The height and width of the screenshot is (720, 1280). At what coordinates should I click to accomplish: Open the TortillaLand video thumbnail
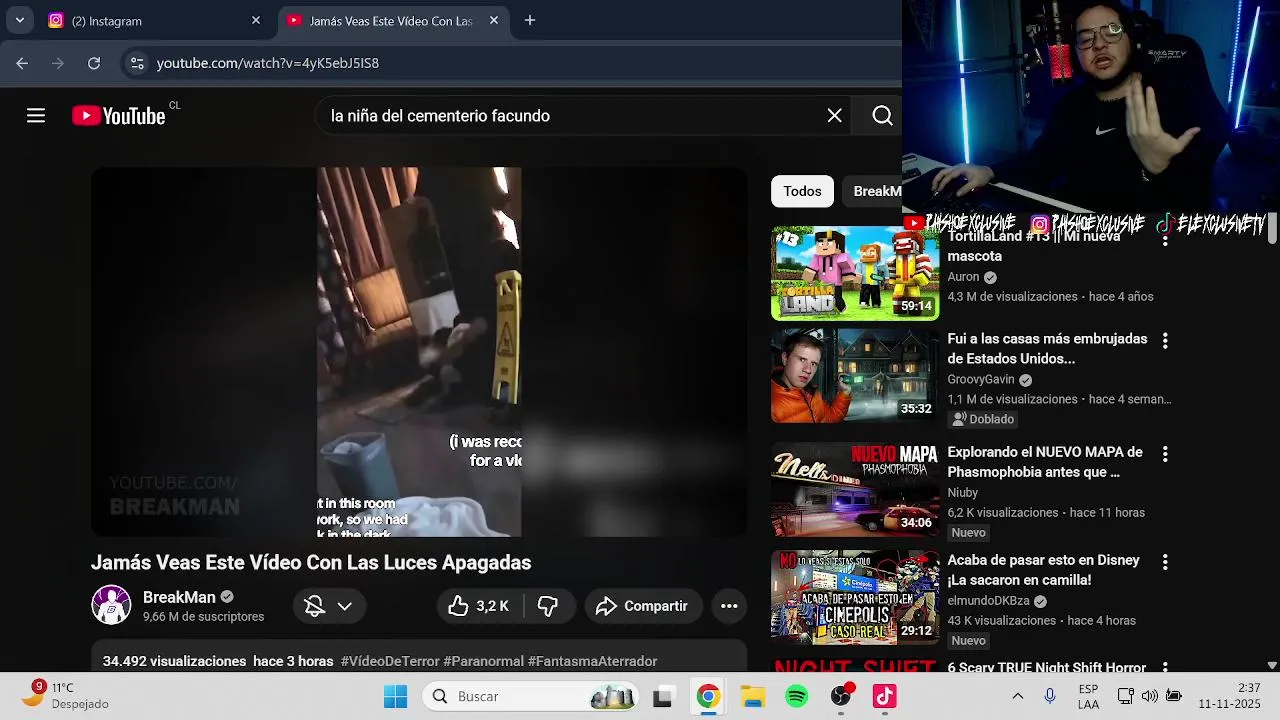click(x=855, y=273)
